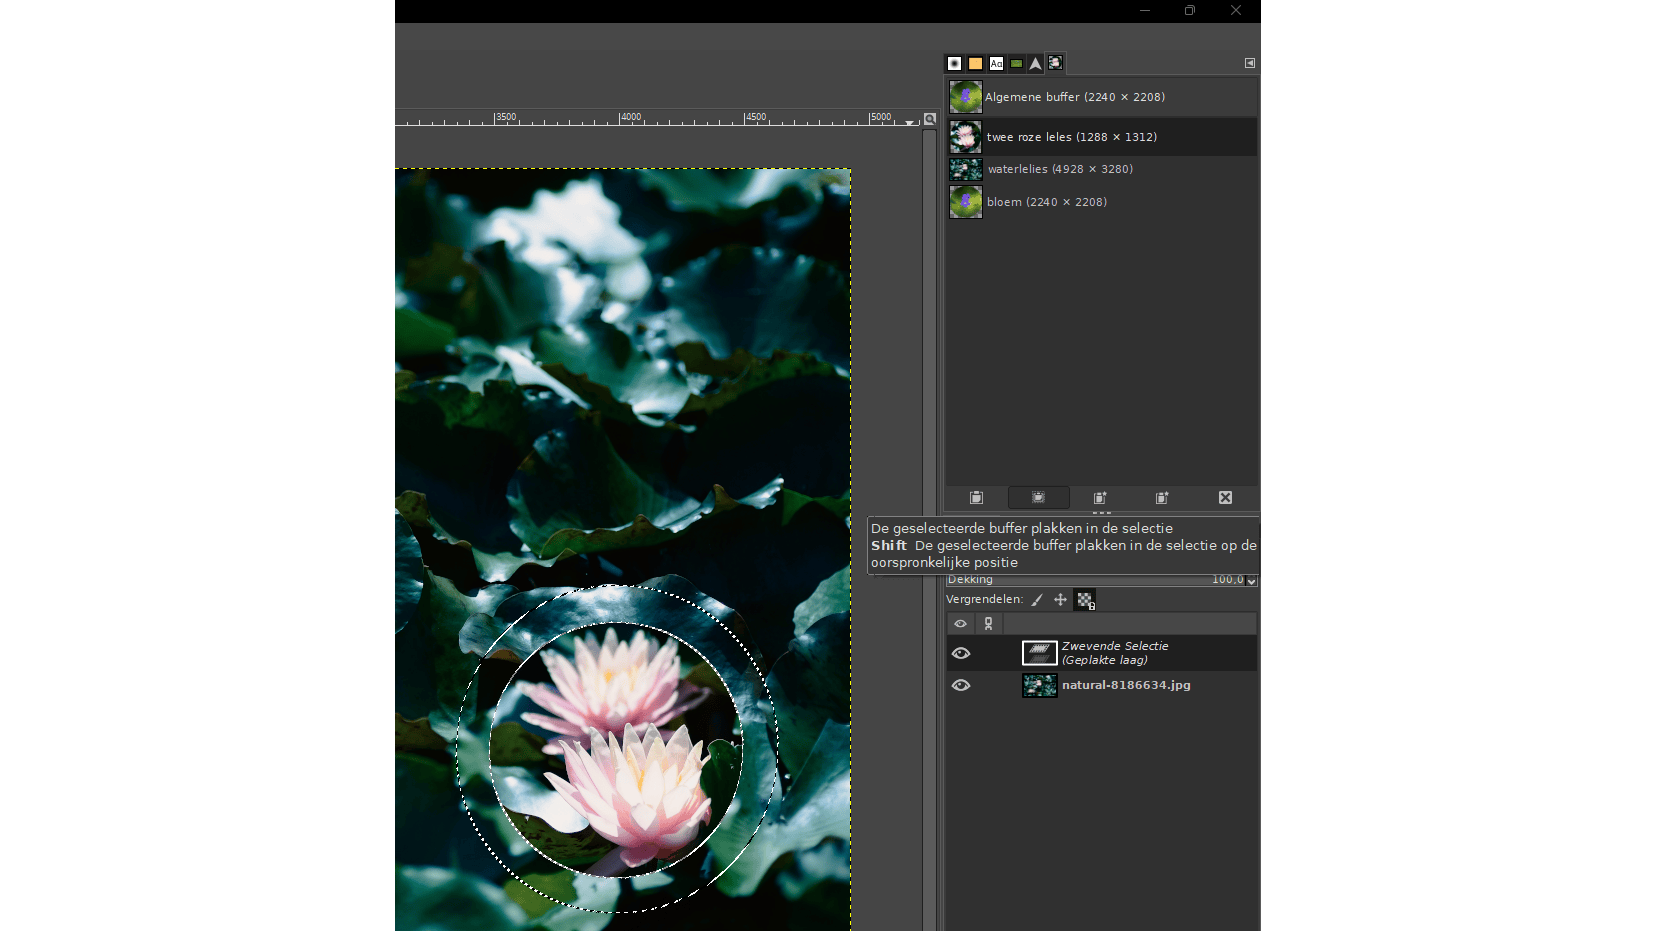Click the canvas zoom magnifier button
The width and height of the screenshot is (1655, 931).
tap(929, 119)
